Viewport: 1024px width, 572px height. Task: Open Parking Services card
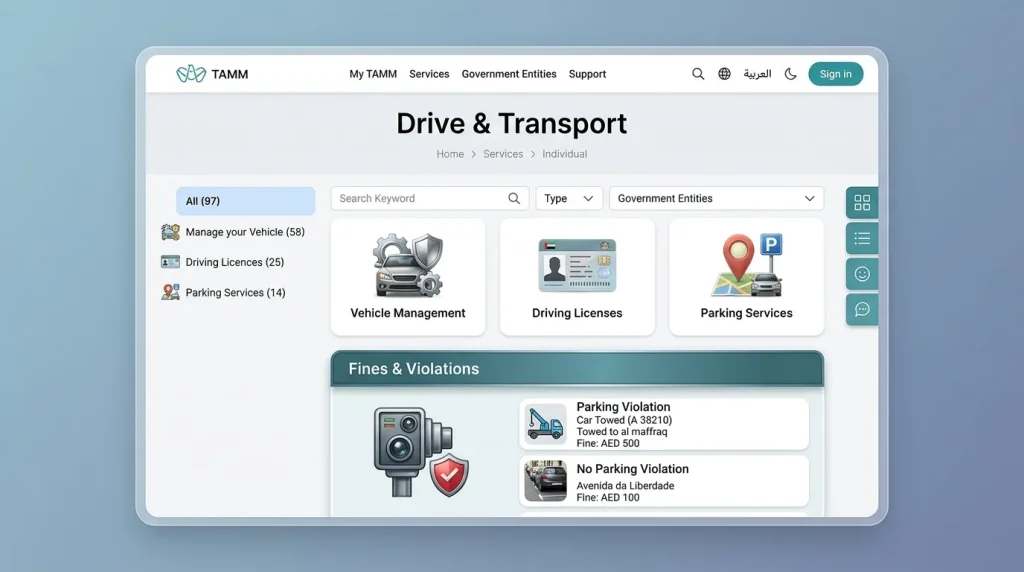pyautogui.click(x=746, y=277)
